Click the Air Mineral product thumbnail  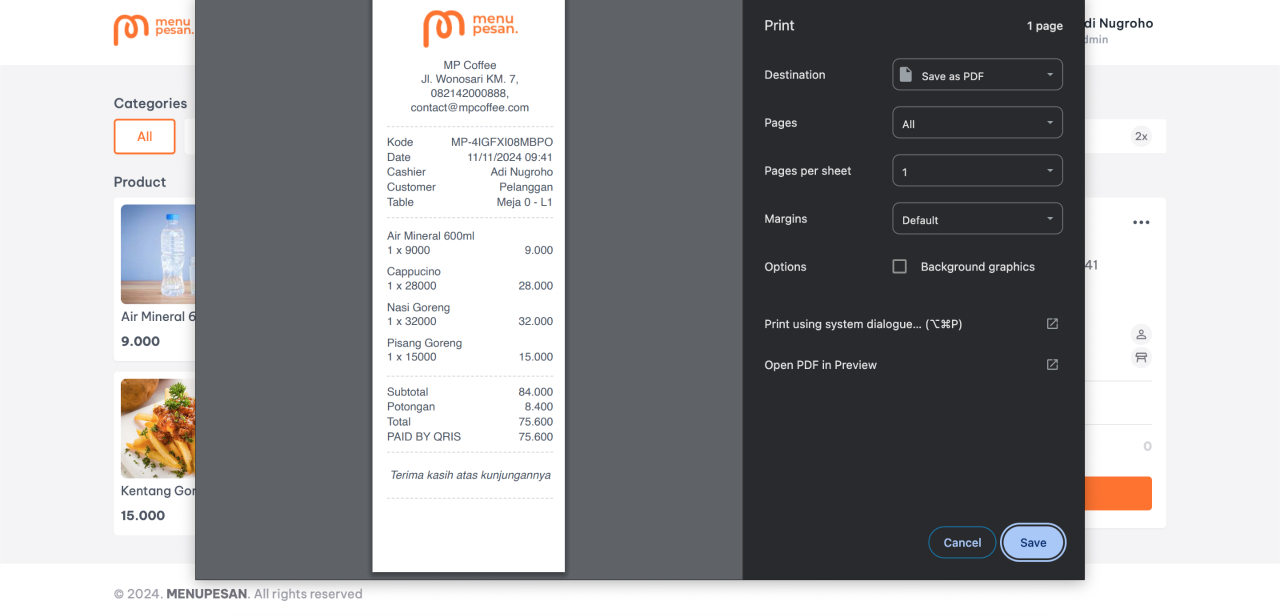(157, 253)
